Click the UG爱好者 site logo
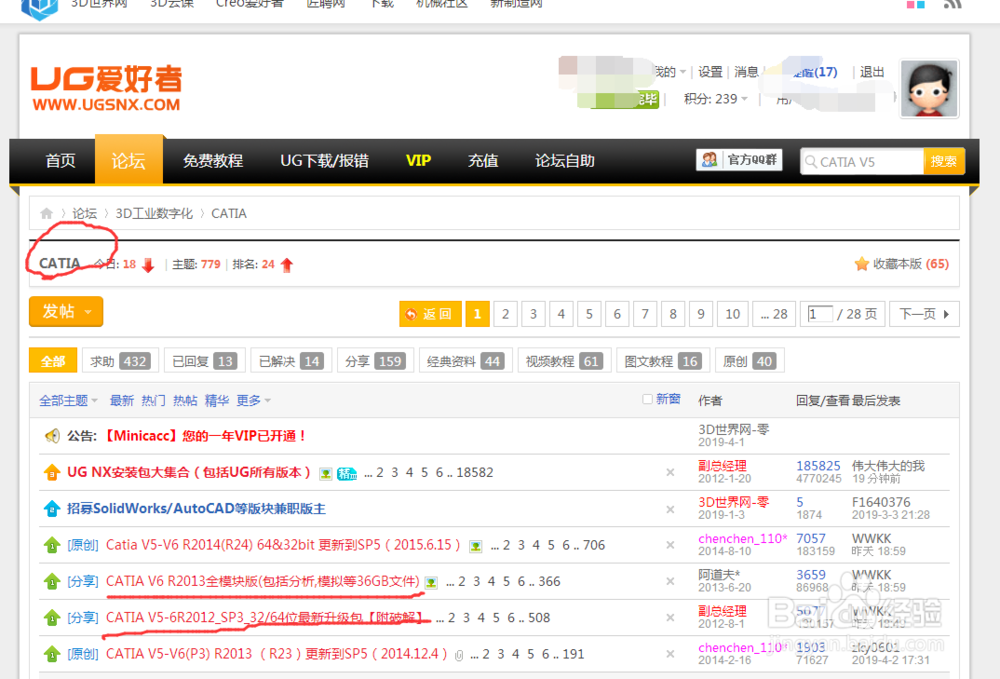 [x=107, y=88]
